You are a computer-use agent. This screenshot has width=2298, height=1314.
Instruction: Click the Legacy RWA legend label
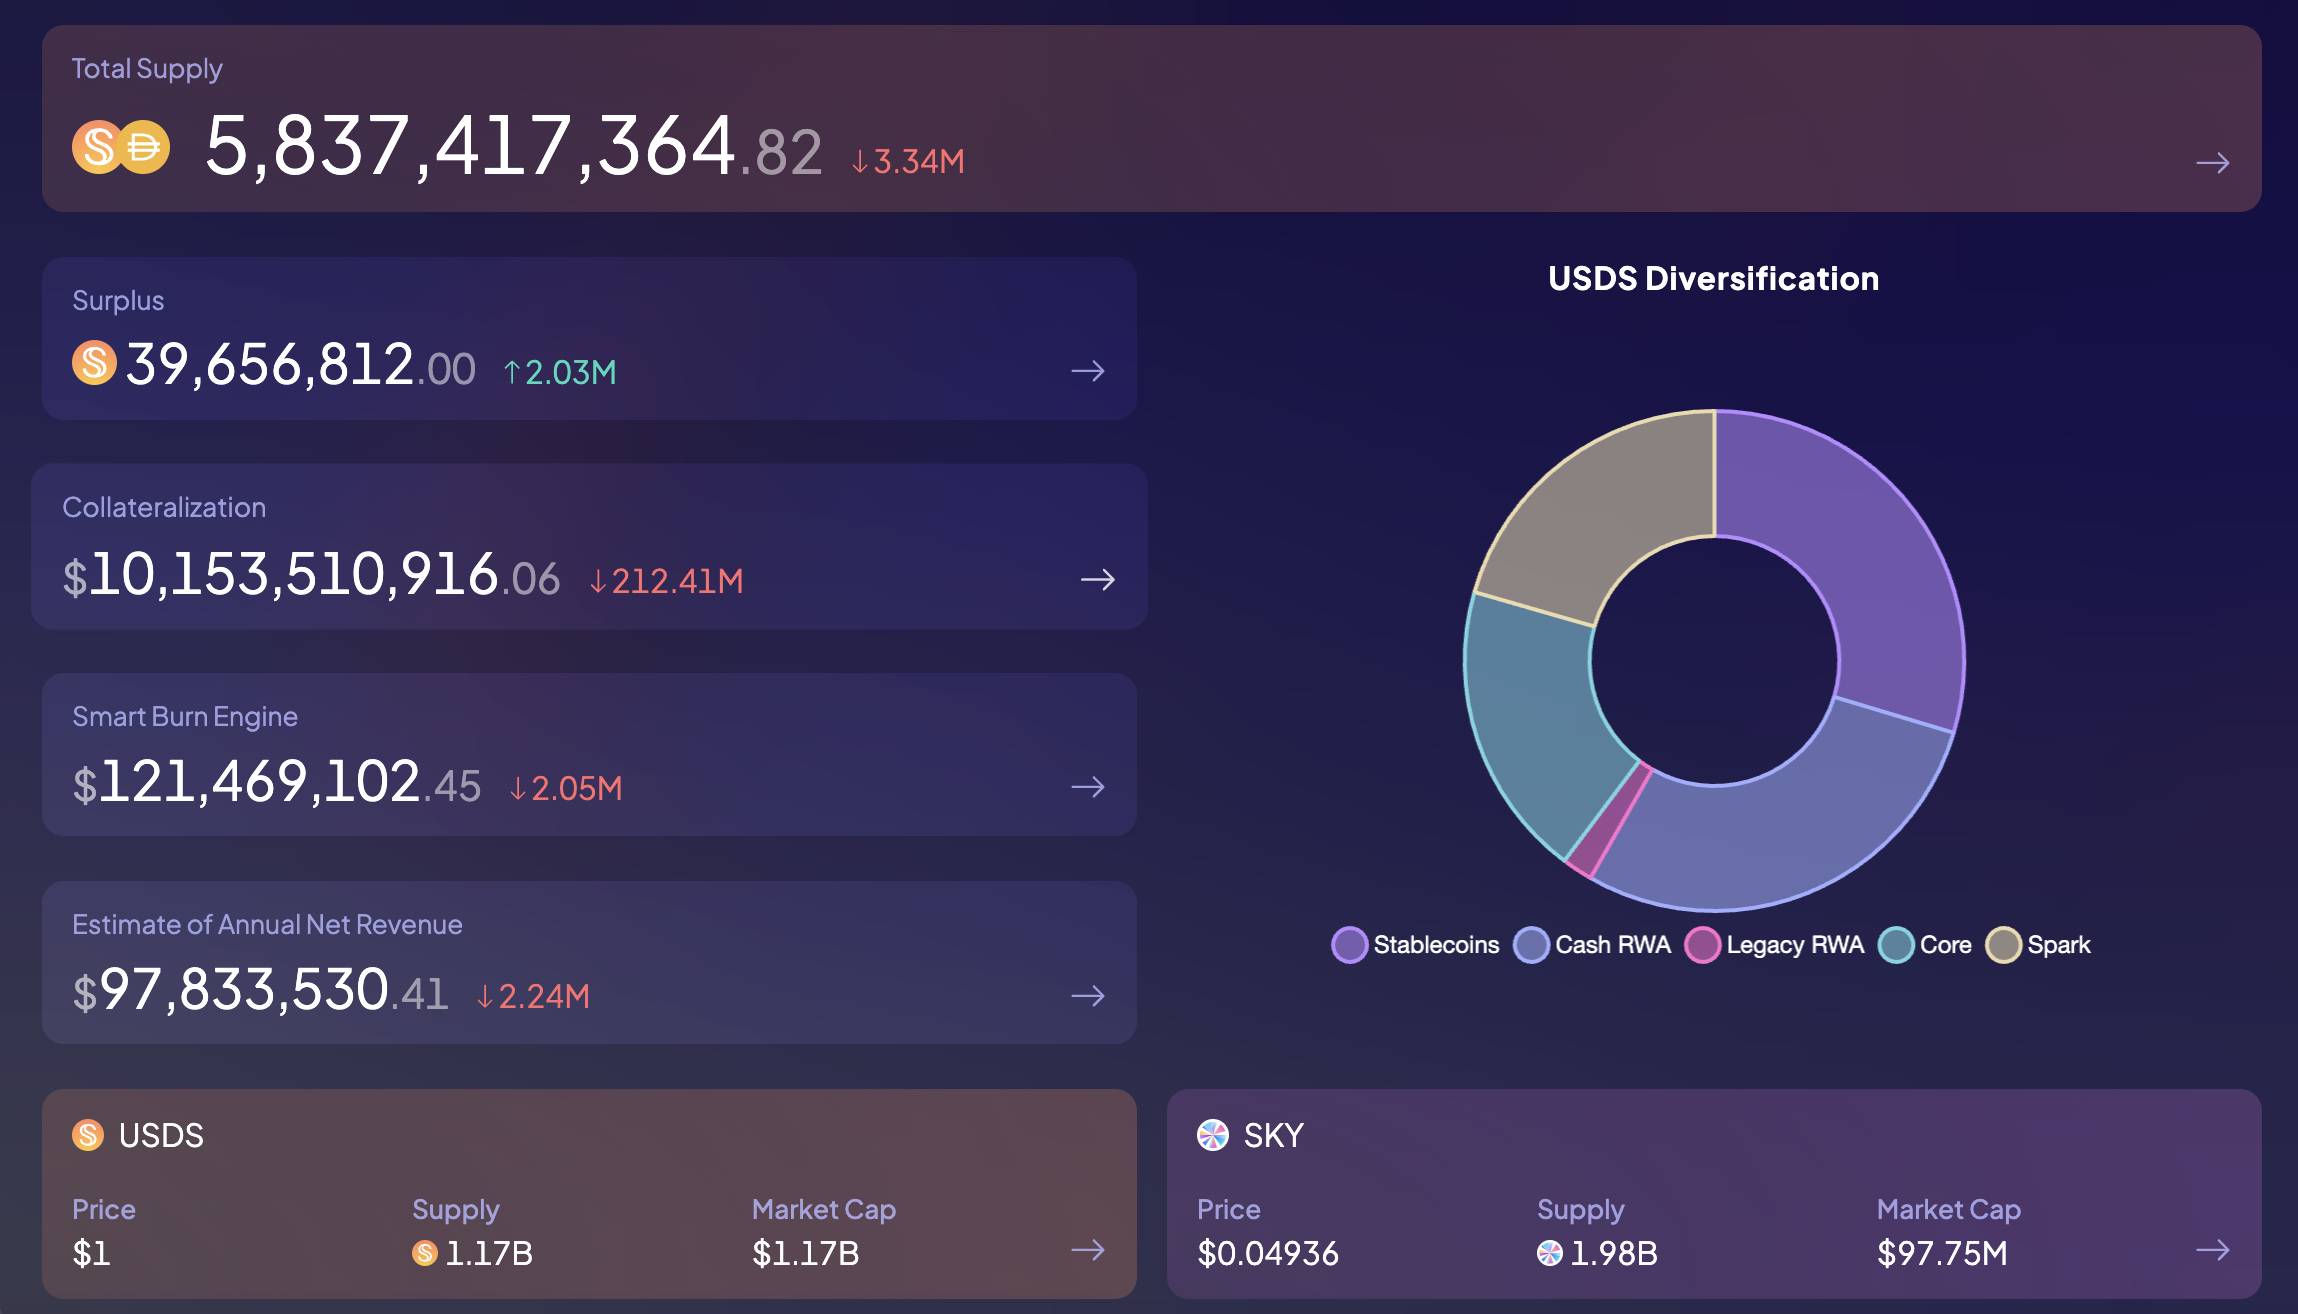[1795, 945]
